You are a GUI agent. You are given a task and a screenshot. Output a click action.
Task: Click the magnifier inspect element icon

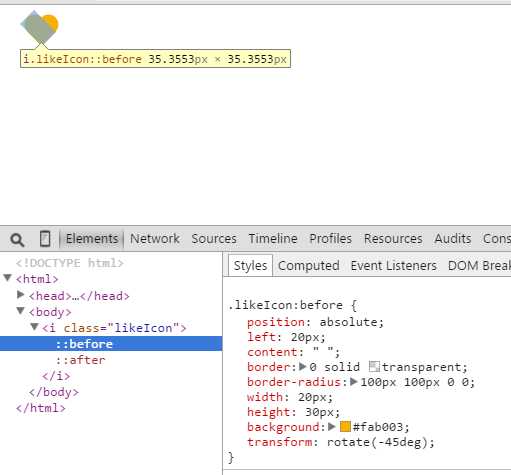point(17,239)
